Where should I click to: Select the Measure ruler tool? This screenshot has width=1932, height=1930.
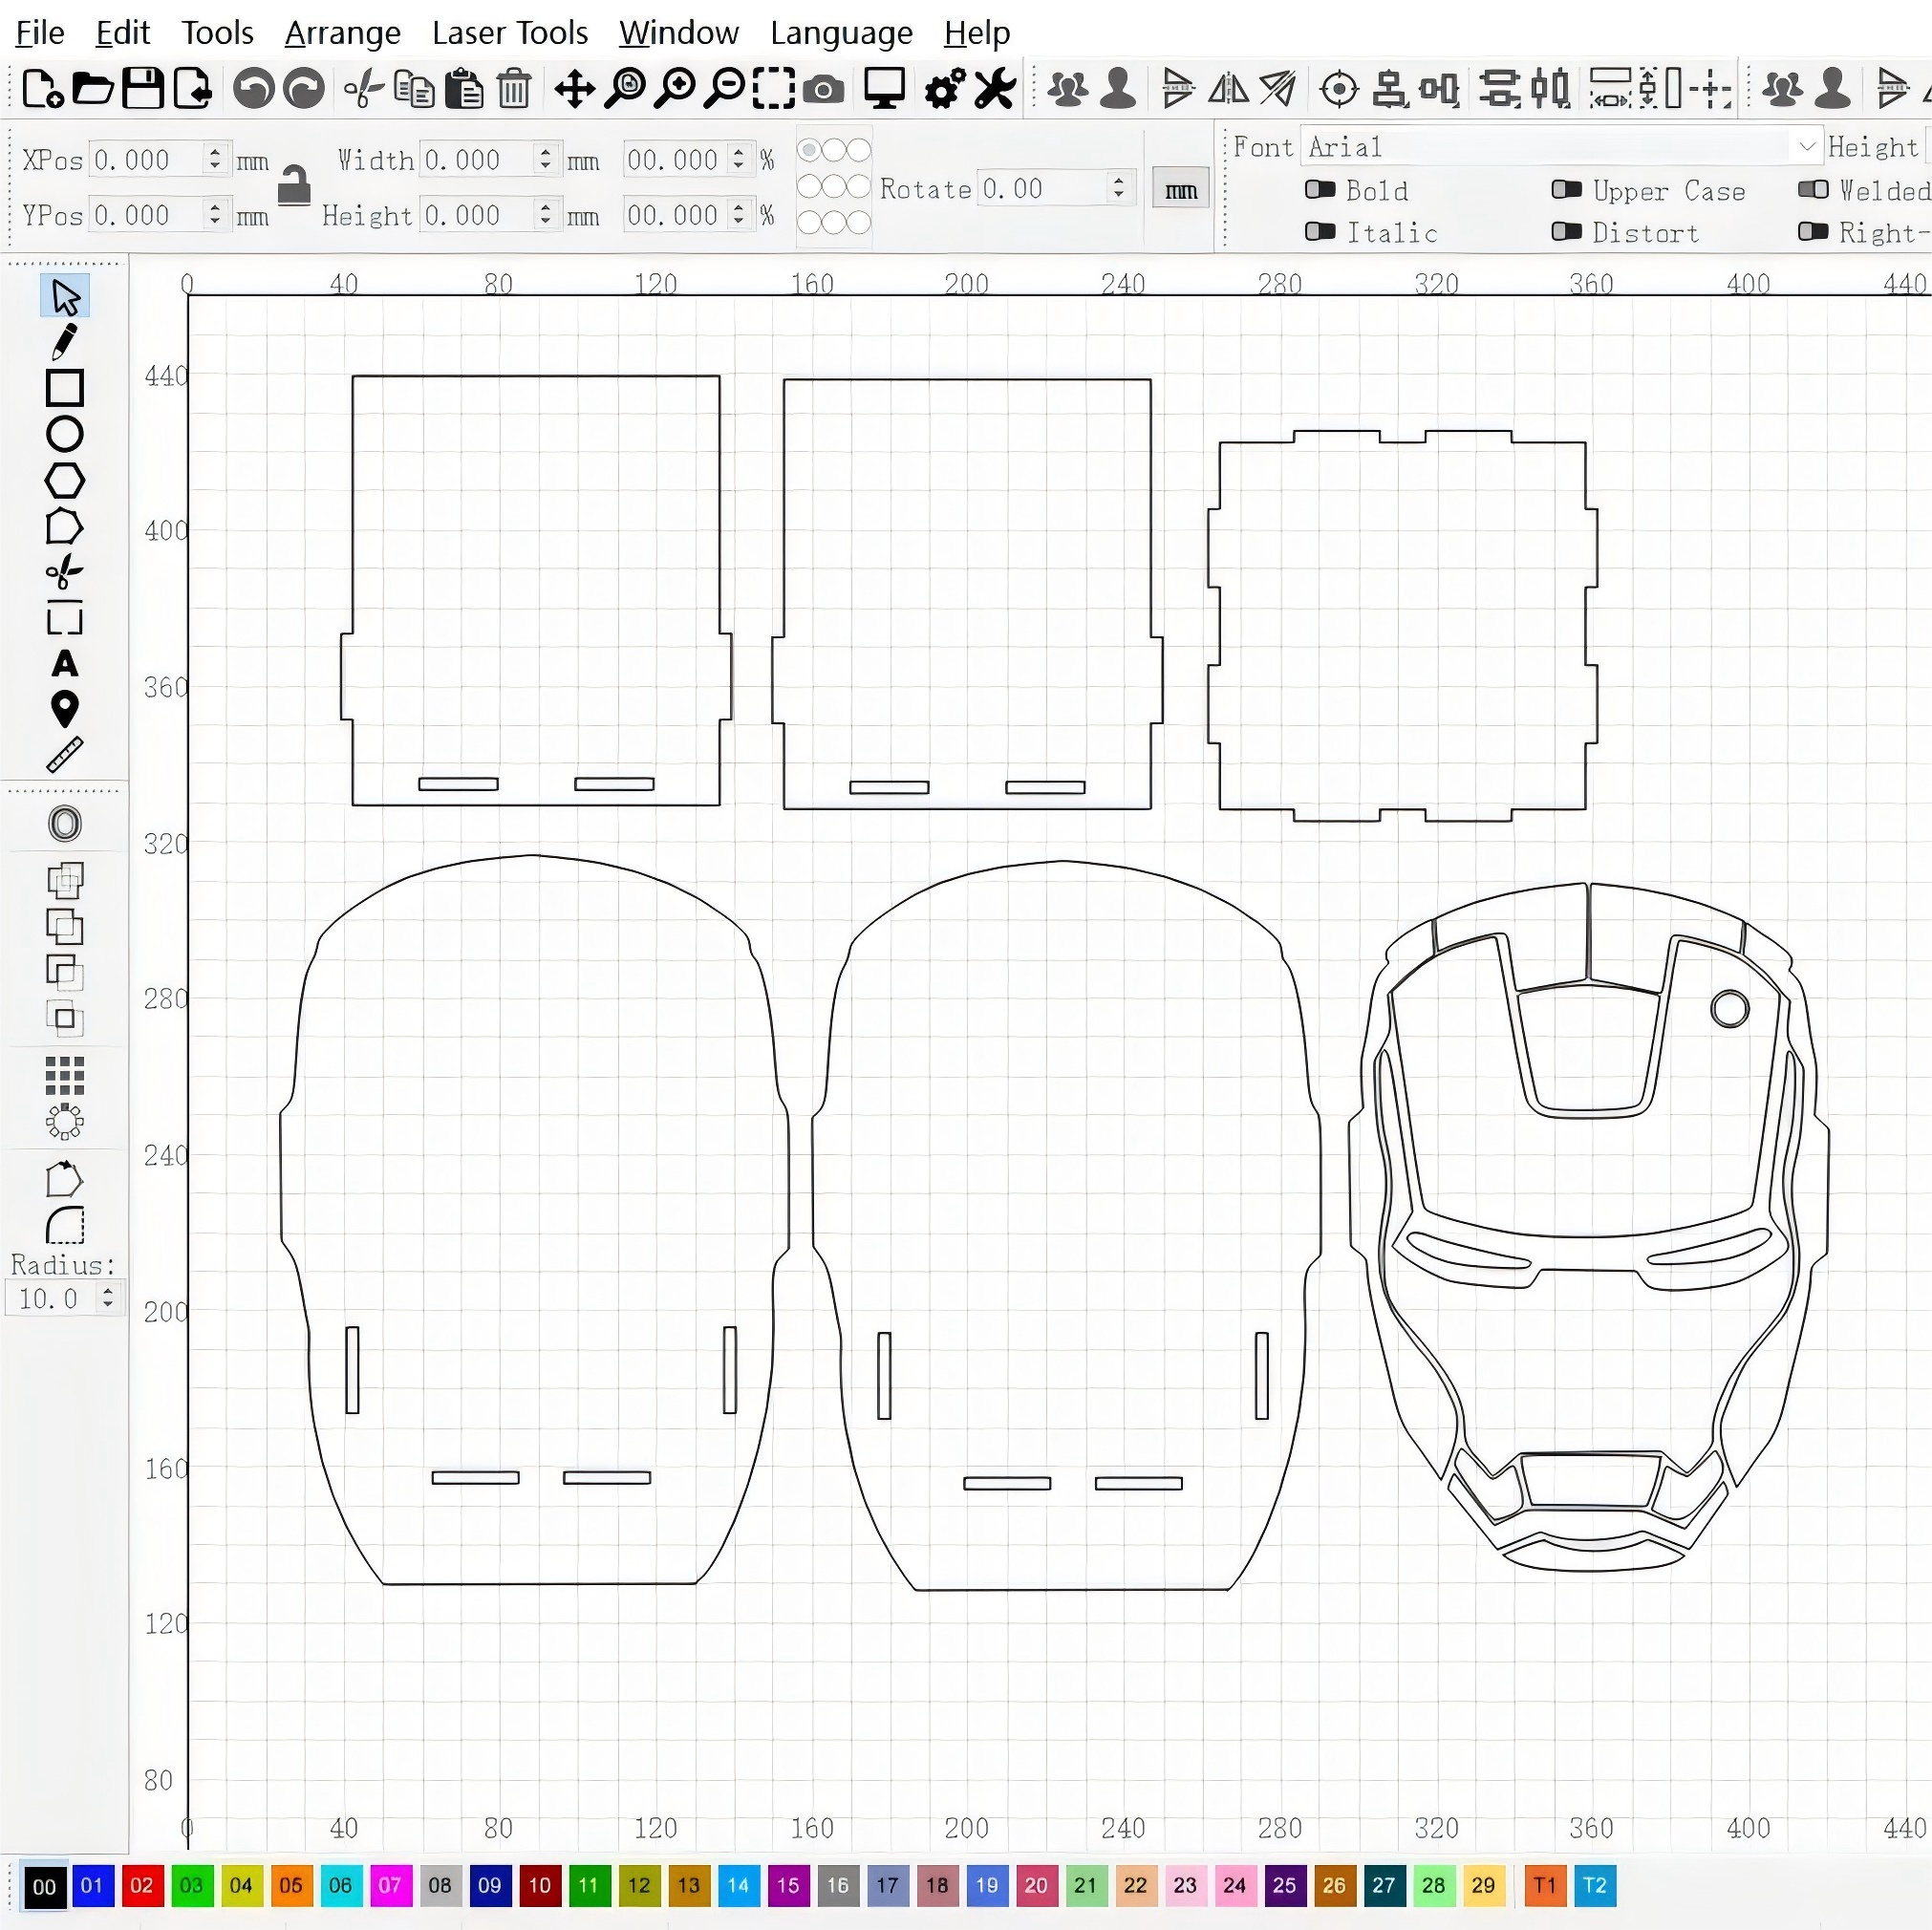coord(65,755)
